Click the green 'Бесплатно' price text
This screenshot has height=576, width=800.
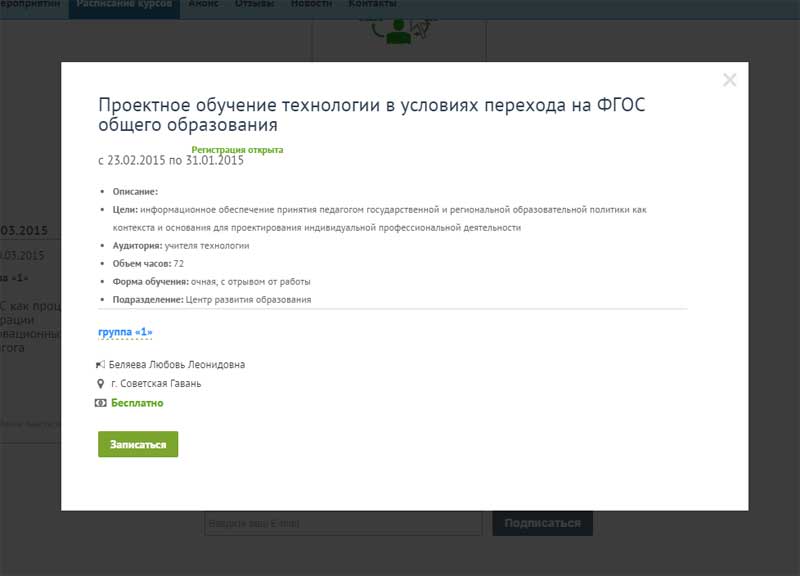(x=137, y=403)
